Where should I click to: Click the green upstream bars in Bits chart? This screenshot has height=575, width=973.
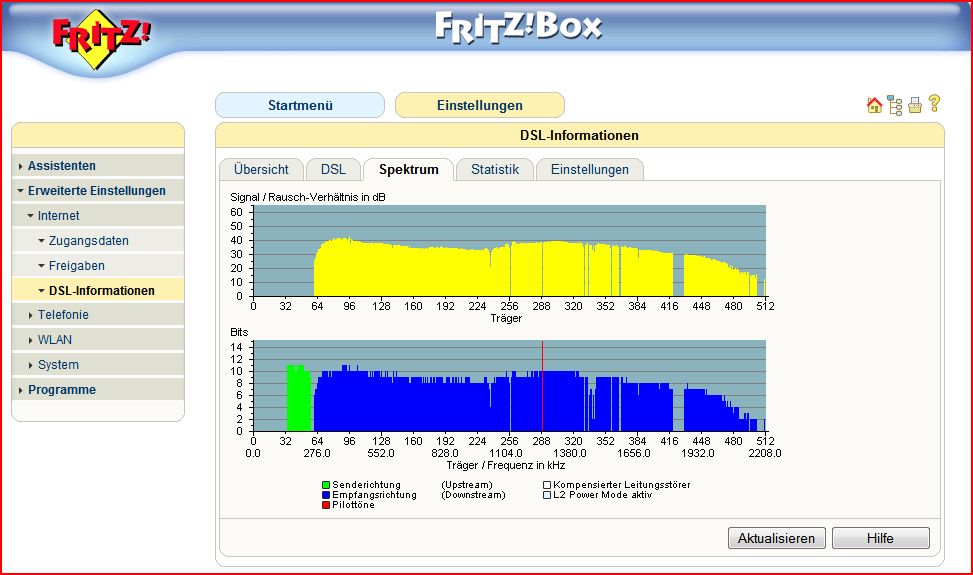298,398
